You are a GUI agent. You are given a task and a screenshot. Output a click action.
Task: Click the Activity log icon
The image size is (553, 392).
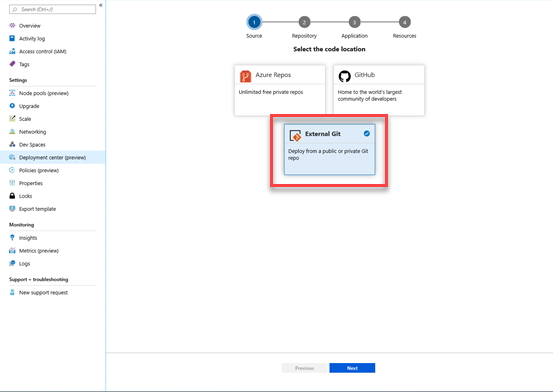[x=12, y=38]
